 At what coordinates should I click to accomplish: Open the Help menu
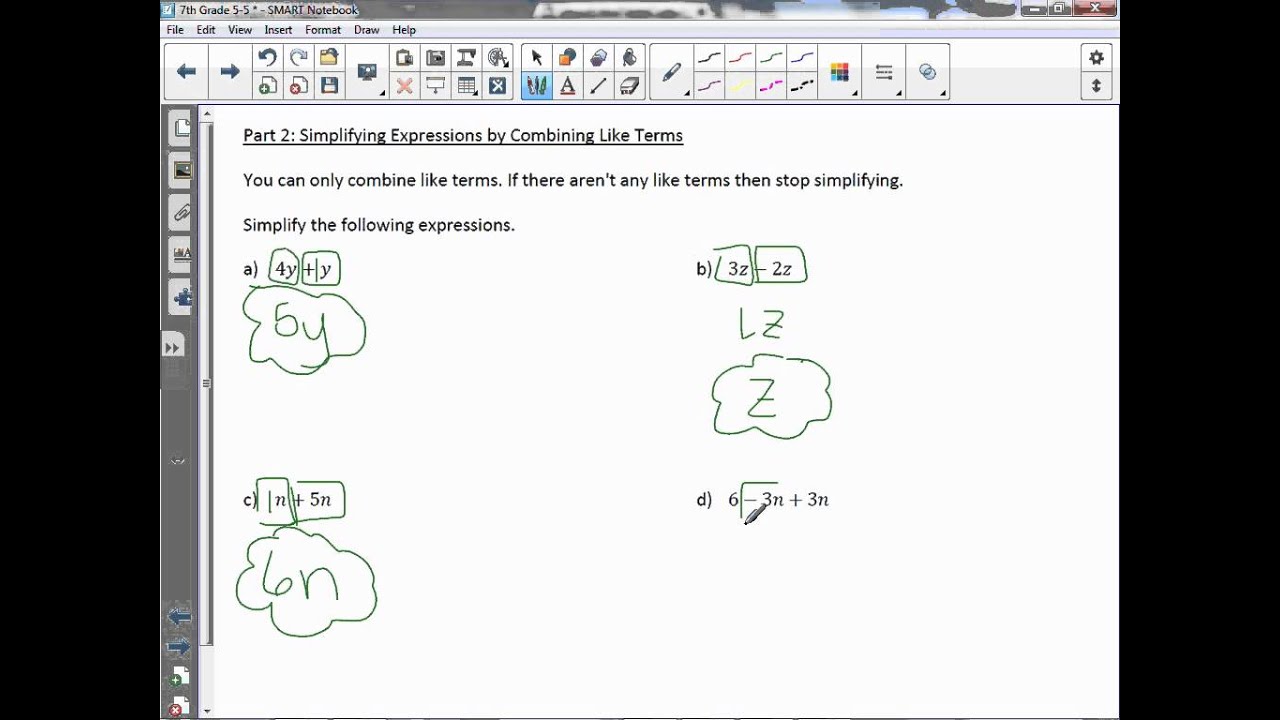(x=404, y=30)
